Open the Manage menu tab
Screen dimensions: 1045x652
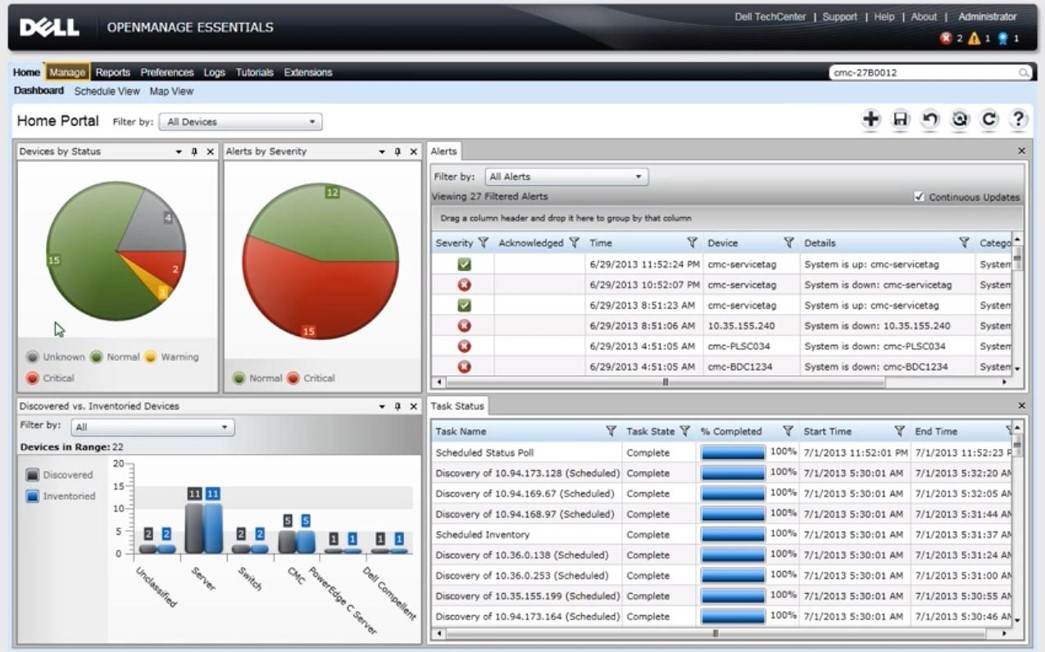pos(67,72)
